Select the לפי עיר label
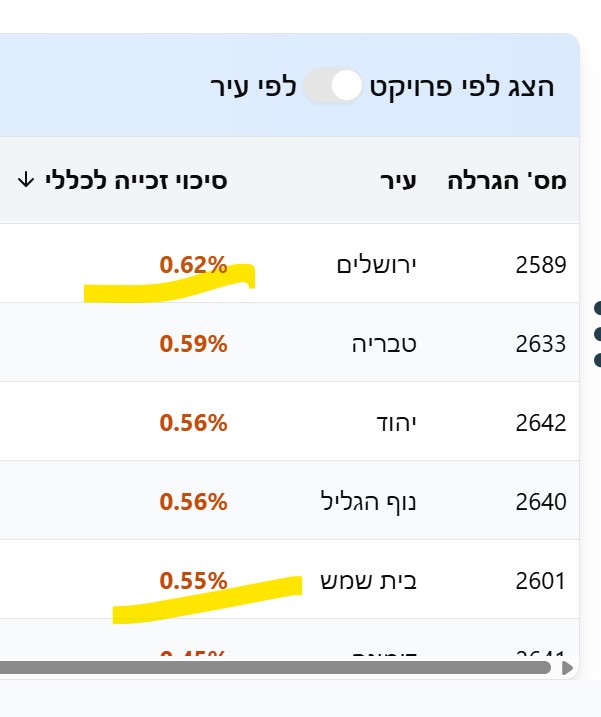 pyautogui.click(x=253, y=86)
